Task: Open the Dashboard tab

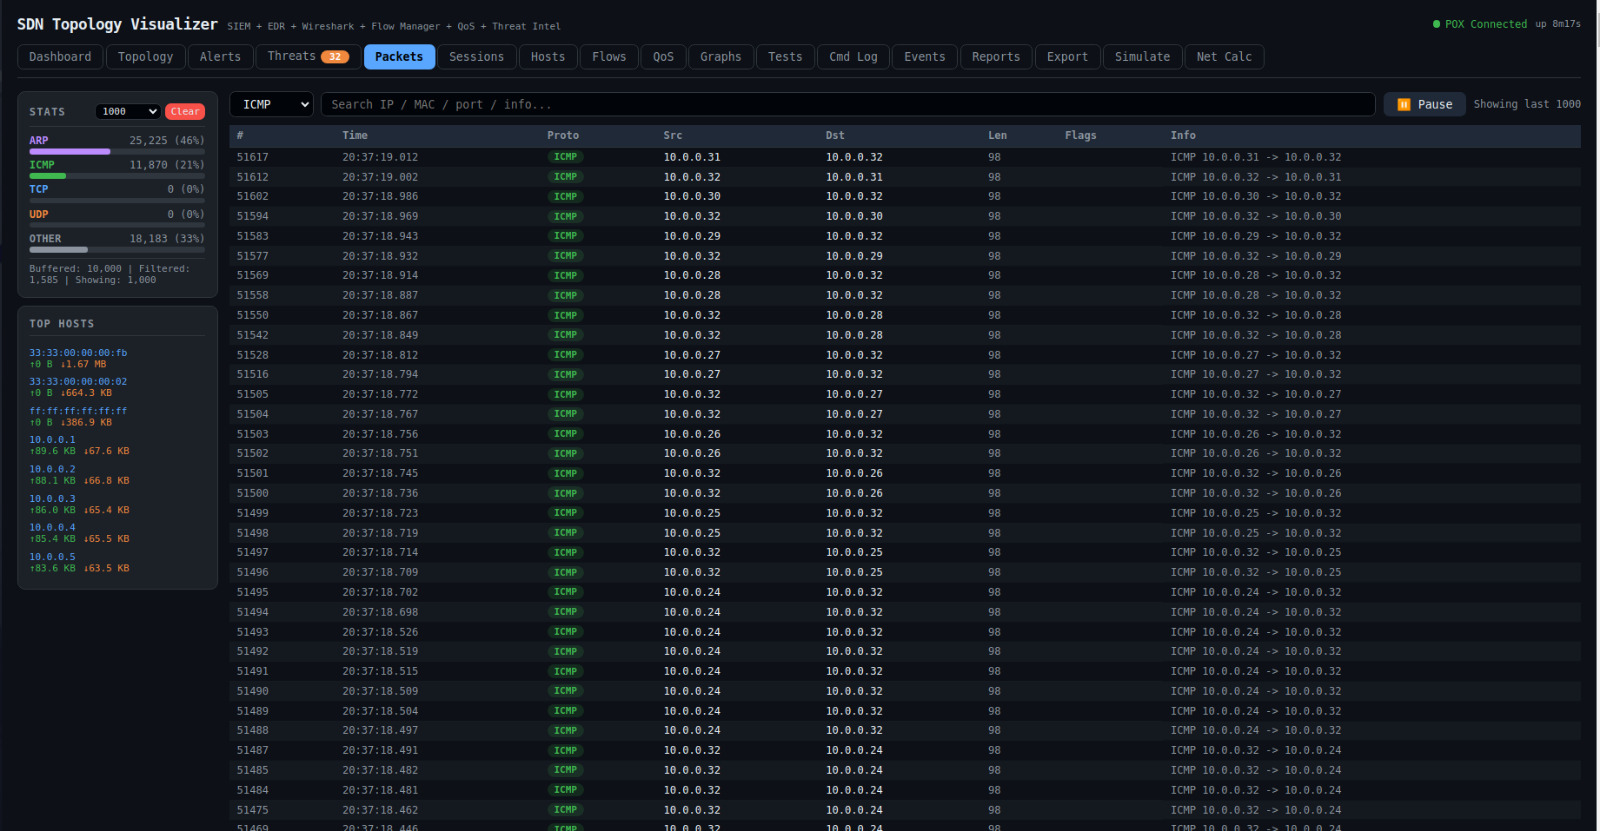Action: coord(60,57)
